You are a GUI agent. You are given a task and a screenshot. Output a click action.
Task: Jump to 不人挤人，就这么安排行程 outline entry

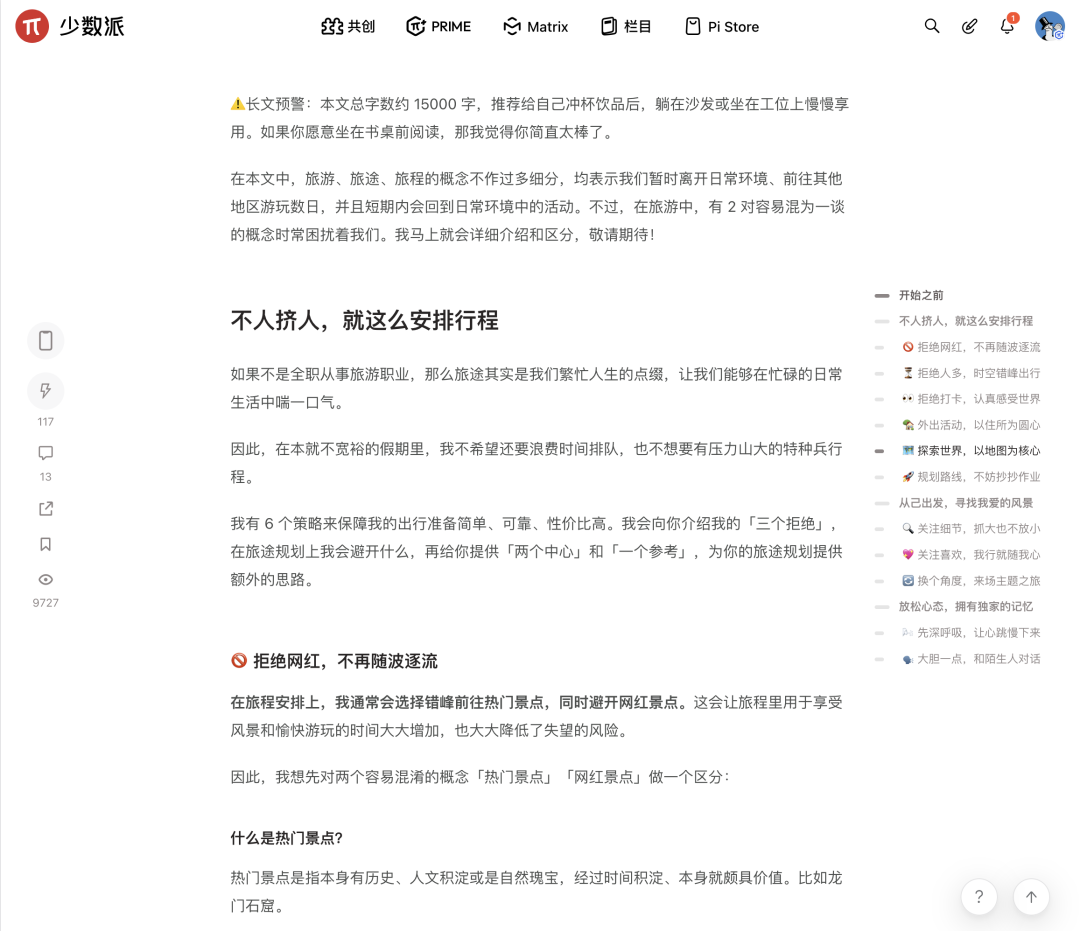coord(966,321)
